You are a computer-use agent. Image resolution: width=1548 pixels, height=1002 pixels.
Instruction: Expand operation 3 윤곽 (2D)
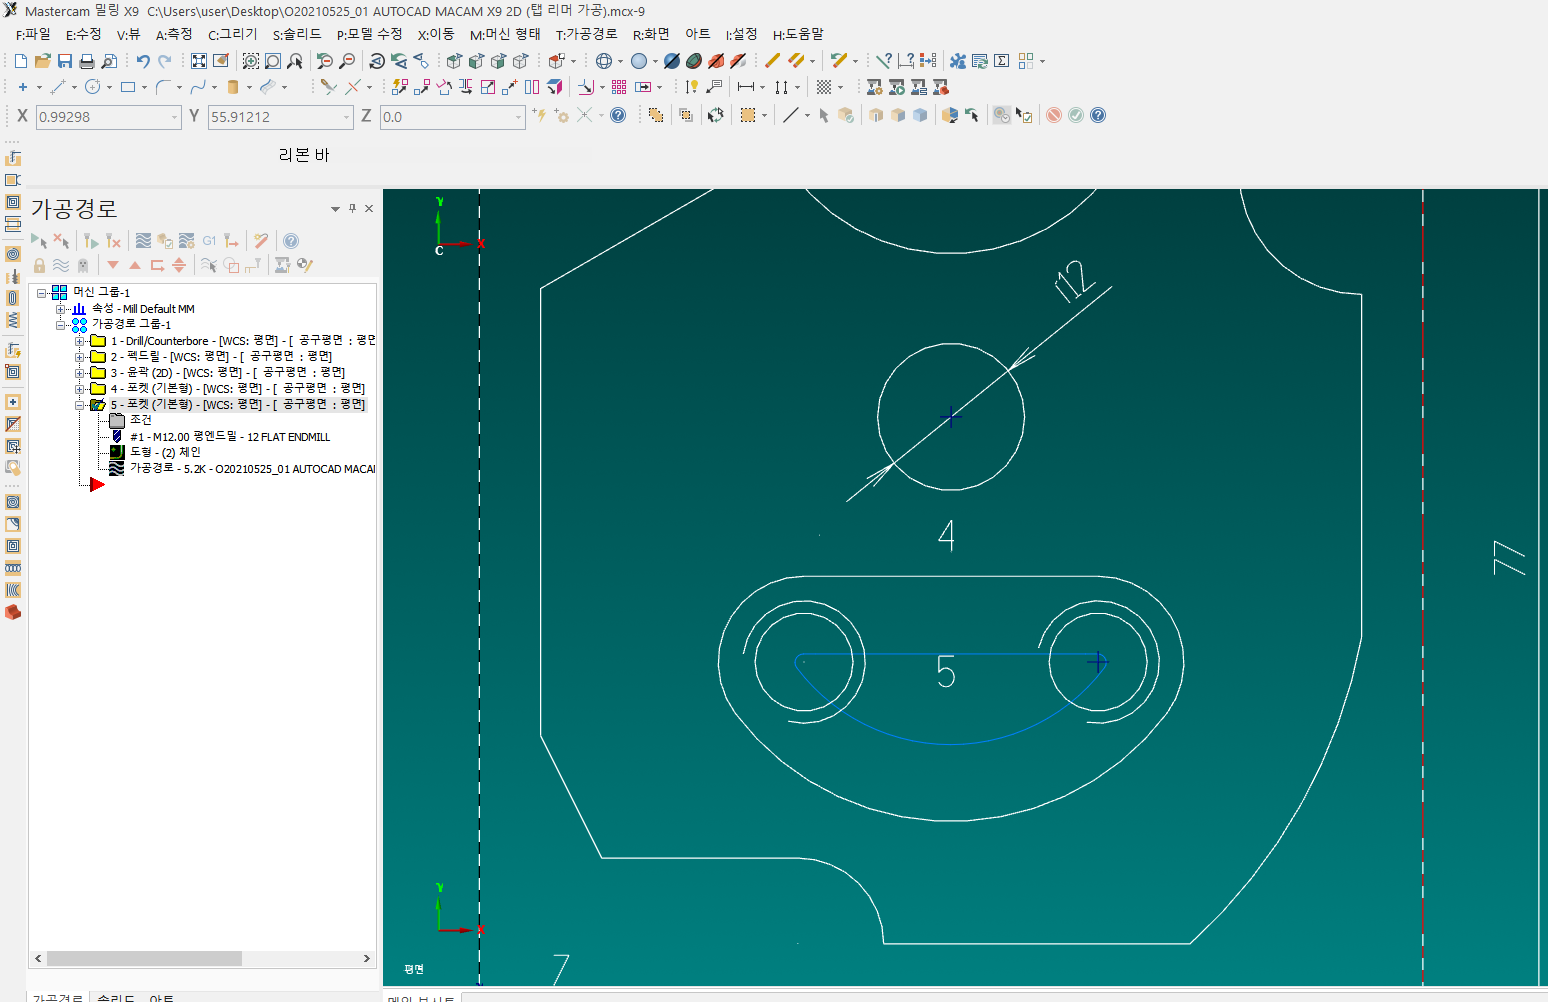79,373
